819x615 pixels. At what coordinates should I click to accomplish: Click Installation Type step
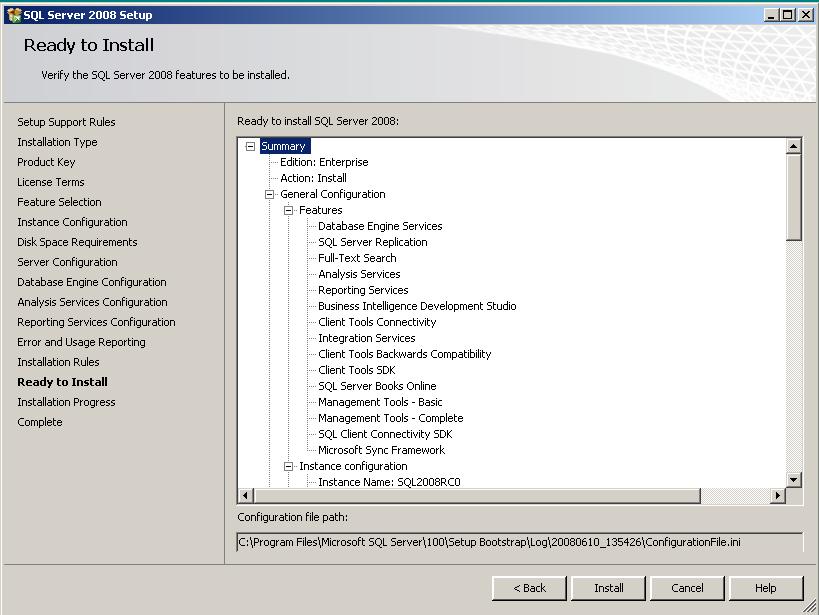tap(57, 142)
